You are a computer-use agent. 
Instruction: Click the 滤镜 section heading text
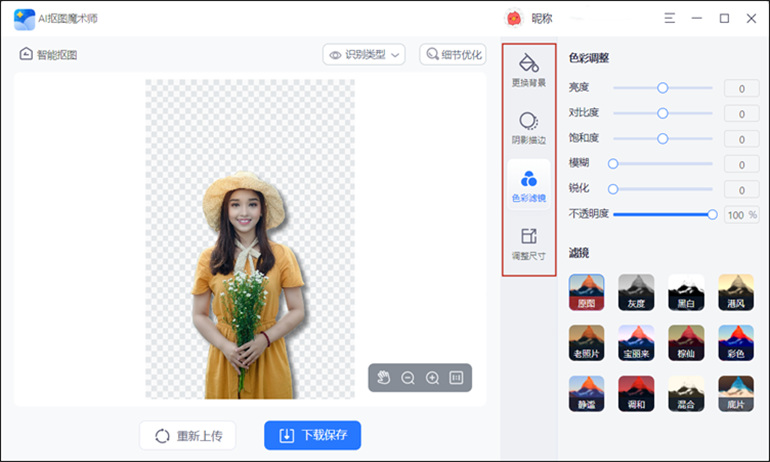pyautogui.click(x=578, y=253)
